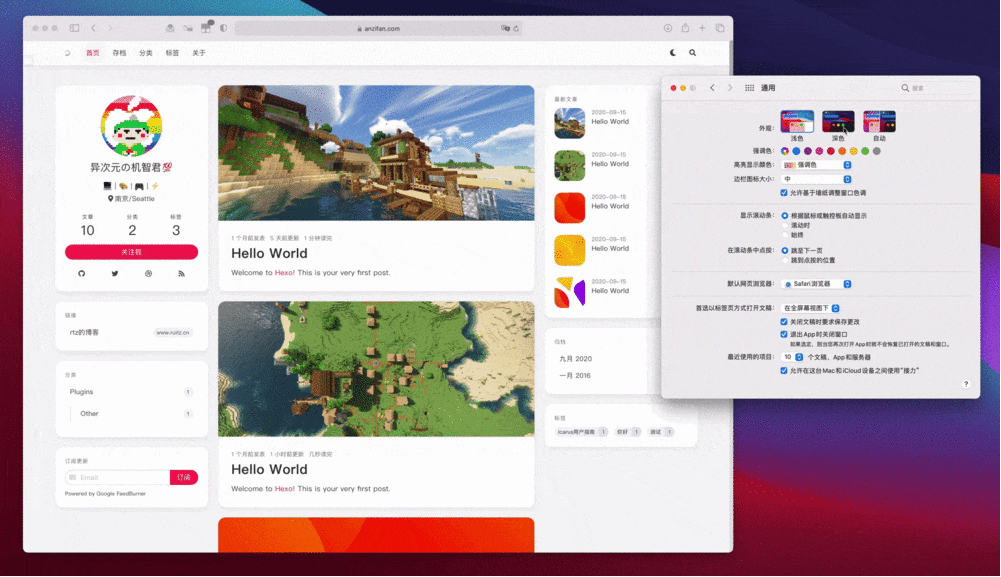
Task: Click the Email subscription input field
Action: click(x=117, y=477)
